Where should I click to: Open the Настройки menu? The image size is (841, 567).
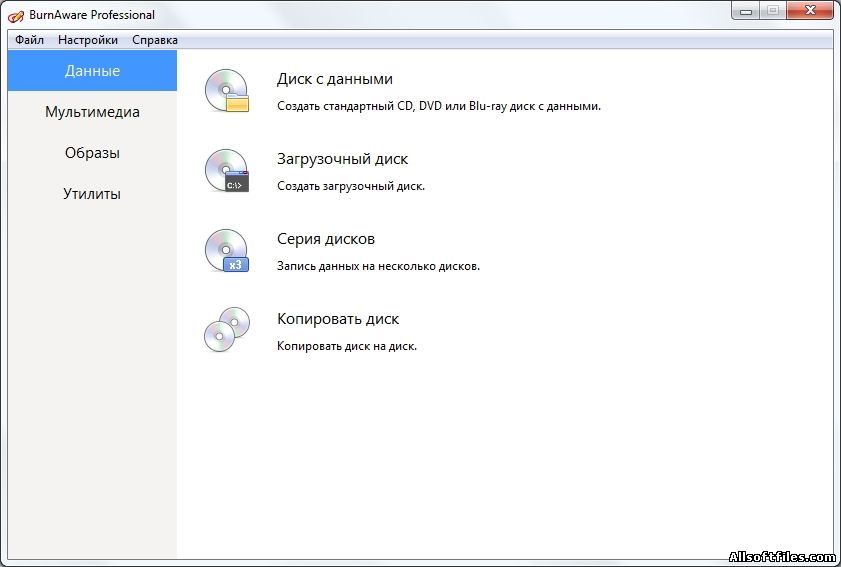88,40
